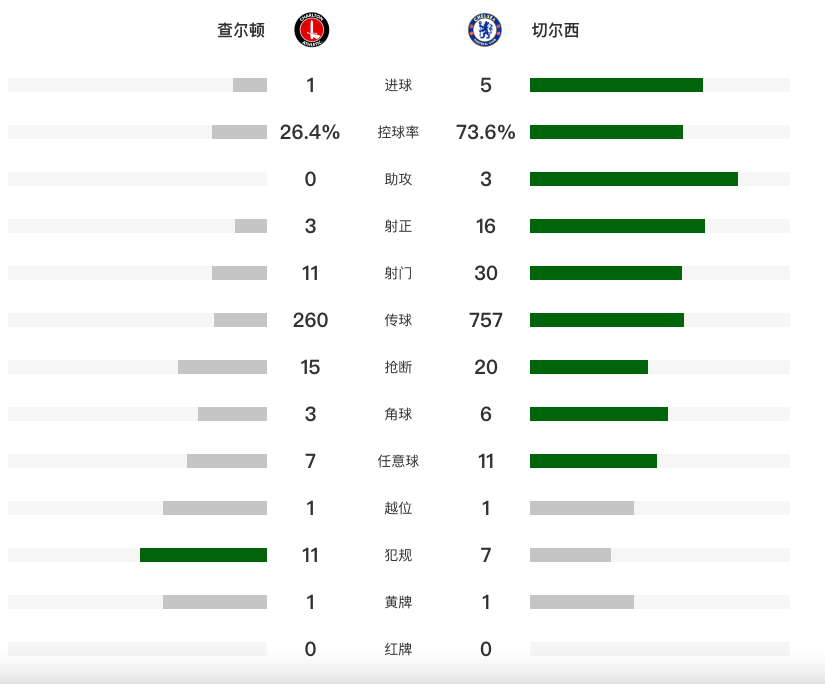Image resolution: width=825 pixels, height=684 pixels.
Task: Click Charlton's green 犯规 fouls bar
Action: [203, 555]
